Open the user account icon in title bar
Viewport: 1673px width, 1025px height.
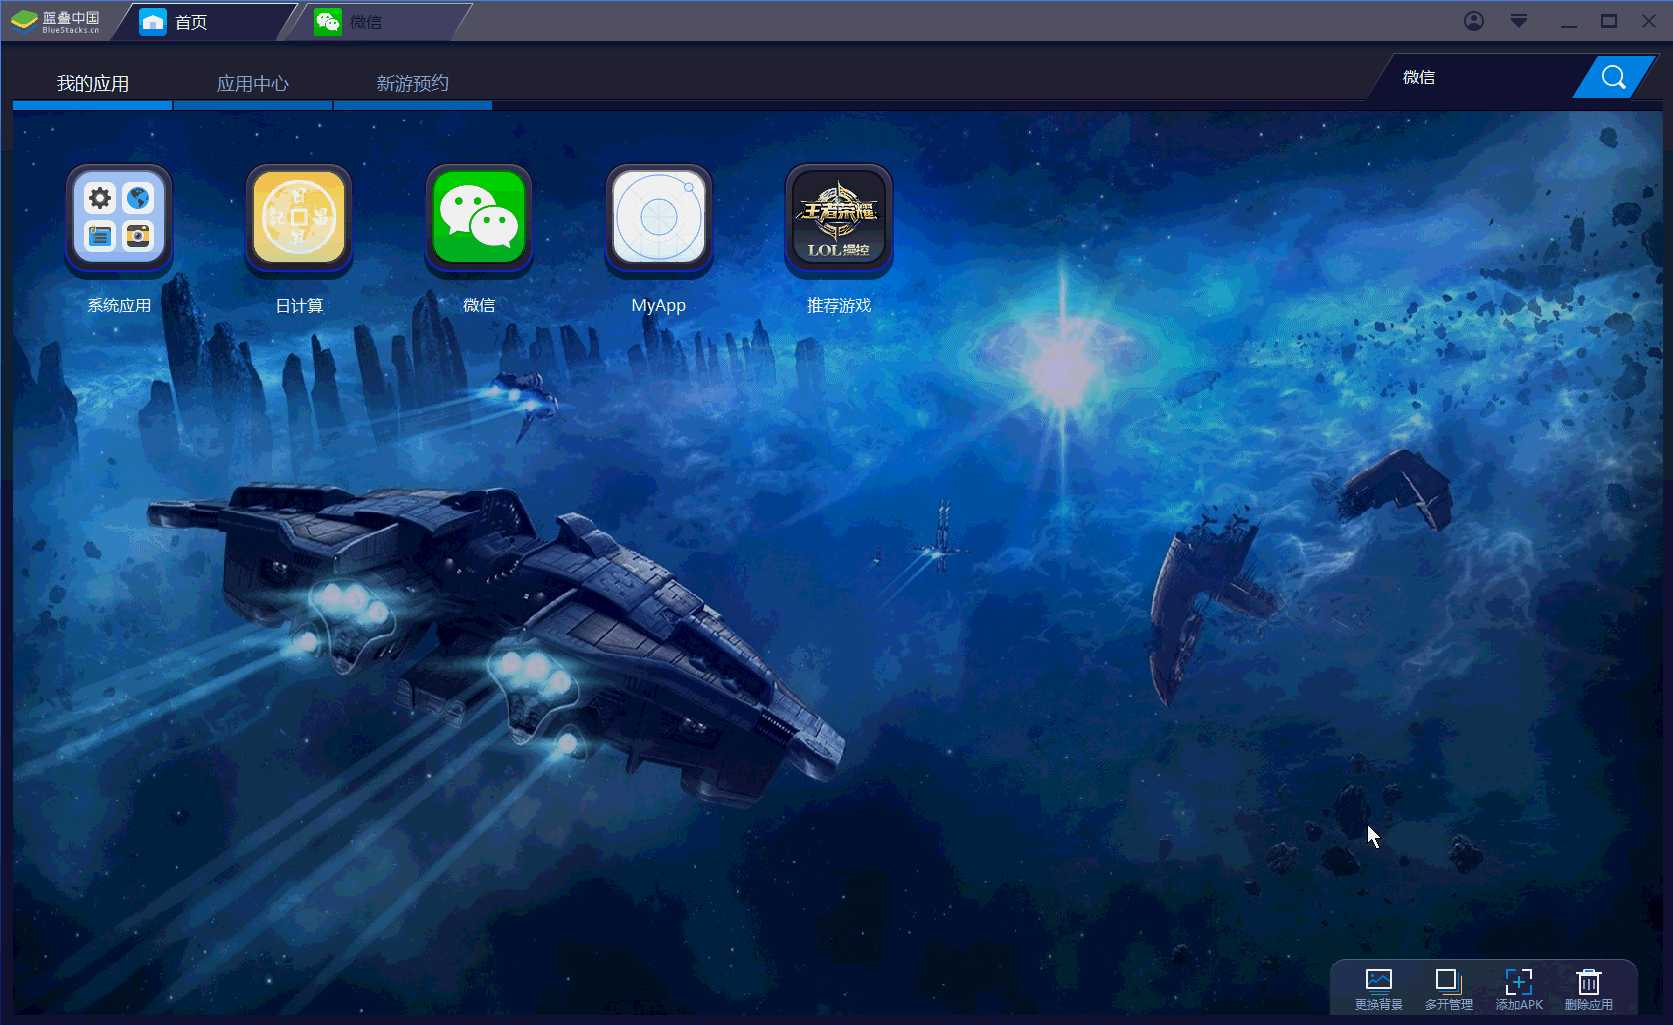pos(1474,21)
